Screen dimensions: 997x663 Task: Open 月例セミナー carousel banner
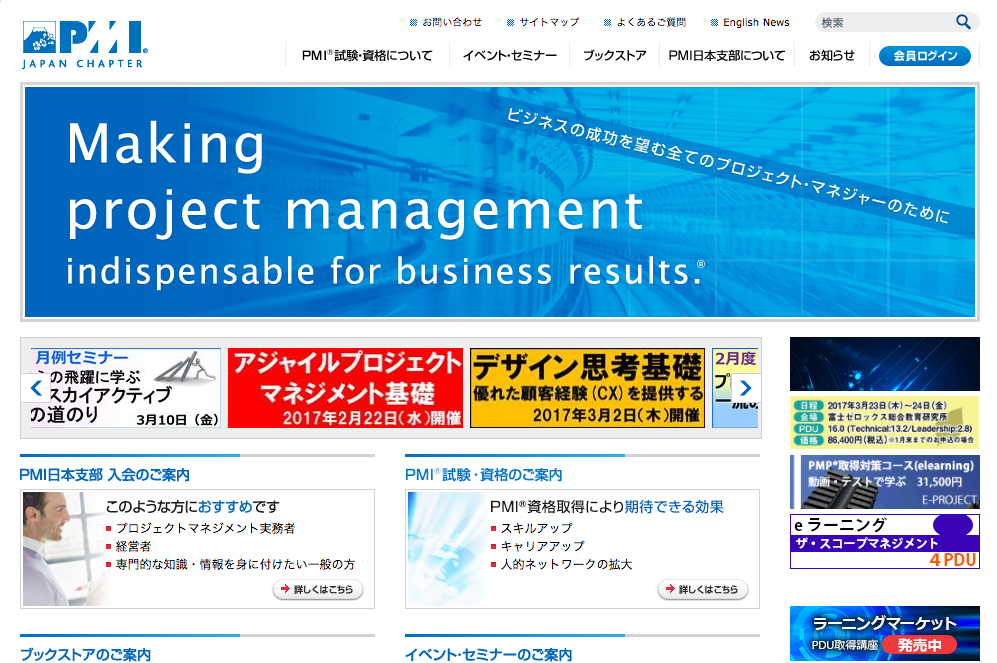tap(125, 388)
